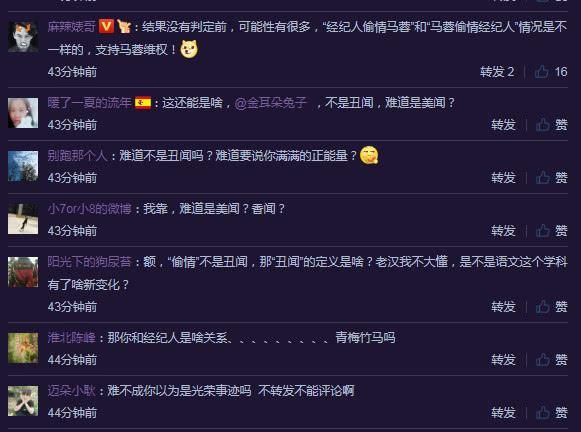Like the comment from 迈朵小耿
This screenshot has width=581, height=432.
tap(551, 413)
